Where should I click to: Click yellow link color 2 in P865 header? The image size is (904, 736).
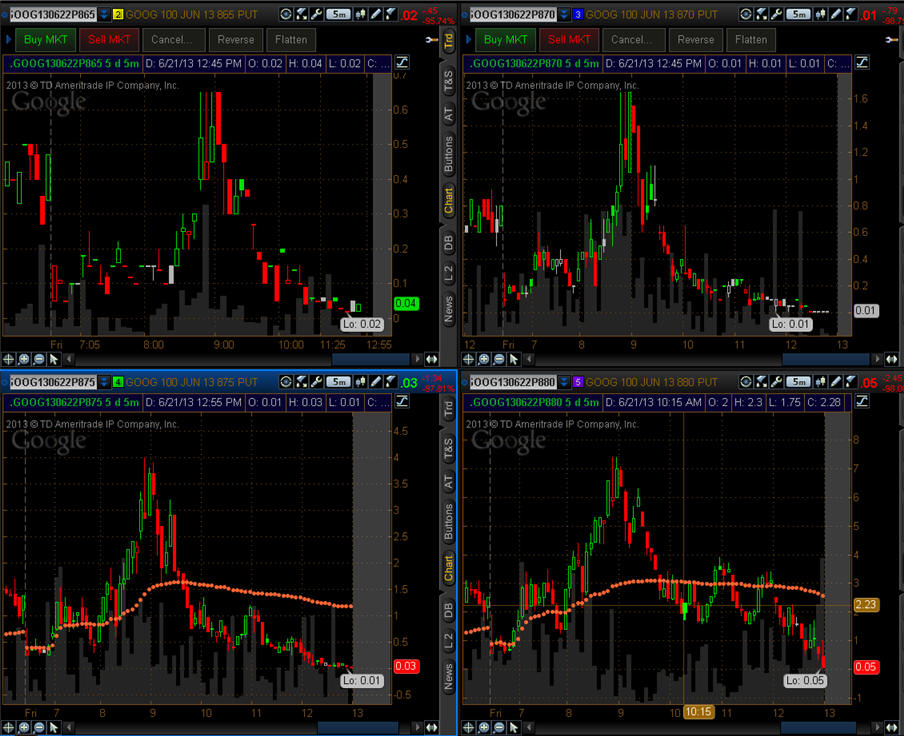pyautogui.click(x=118, y=14)
